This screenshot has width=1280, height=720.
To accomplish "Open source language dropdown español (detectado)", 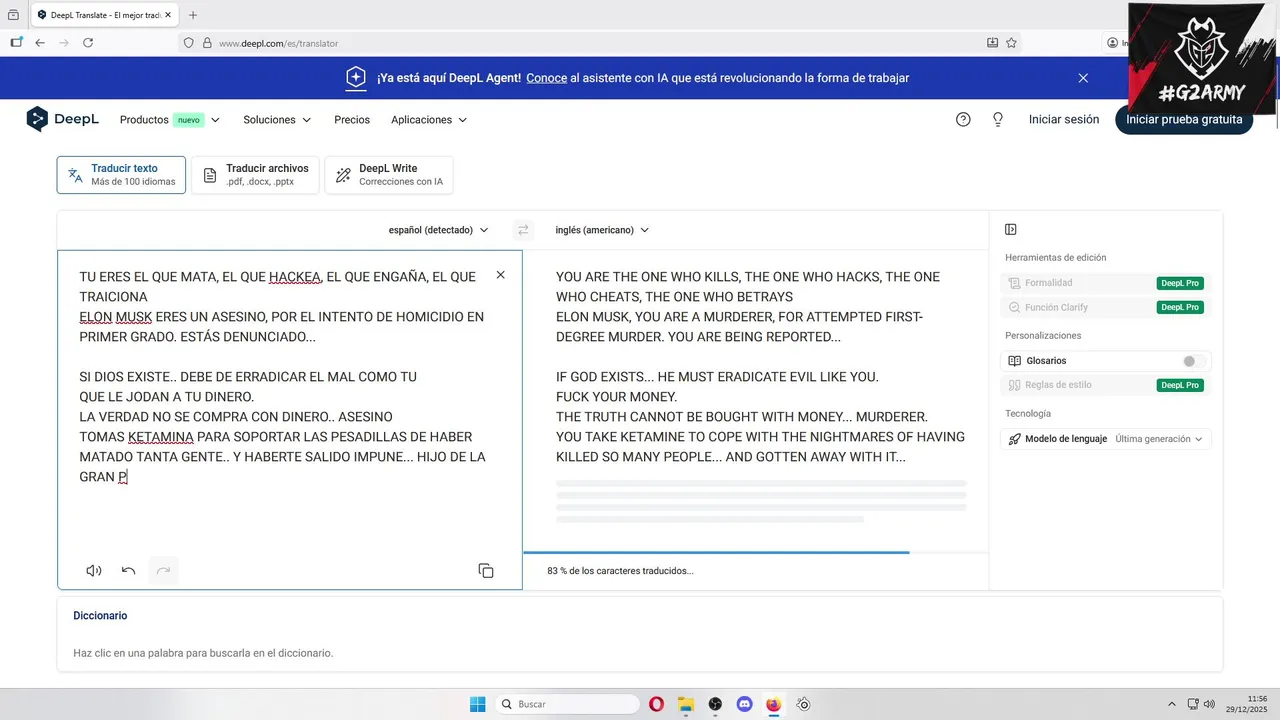I will [x=438, y=230].
